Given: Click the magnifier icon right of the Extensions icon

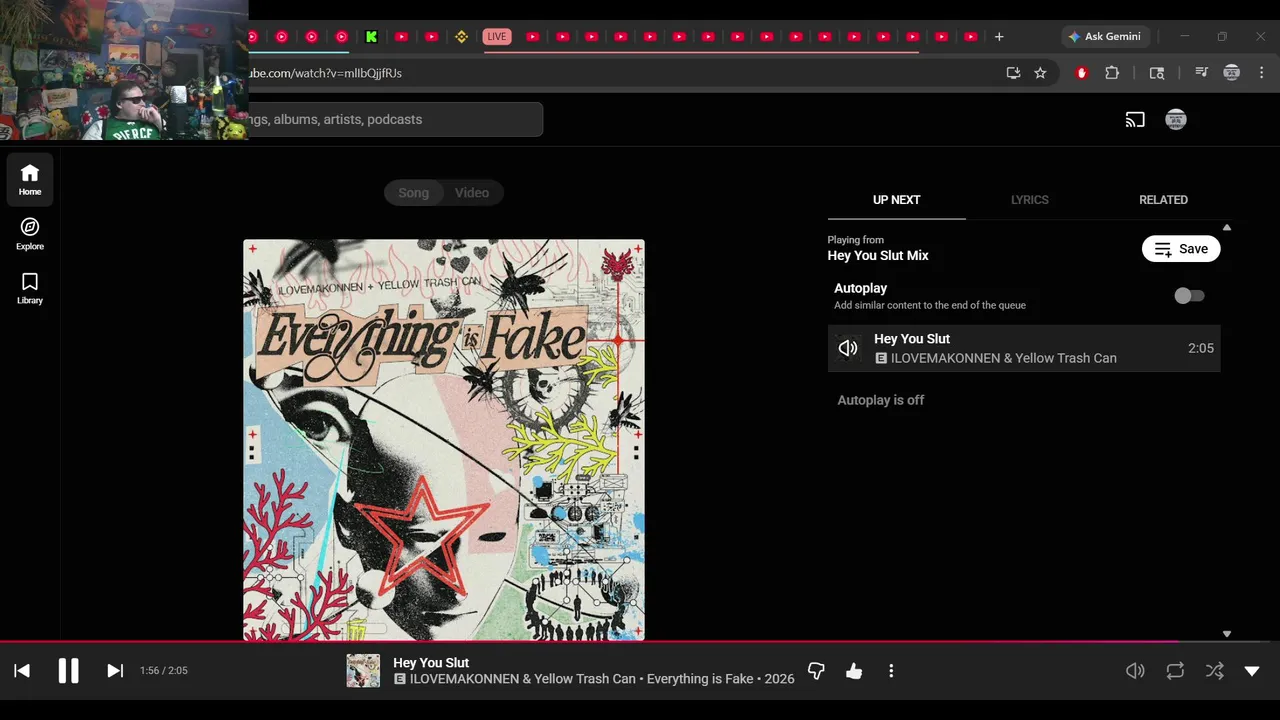Looking at the screenshot, I should tap(1157, 73).
